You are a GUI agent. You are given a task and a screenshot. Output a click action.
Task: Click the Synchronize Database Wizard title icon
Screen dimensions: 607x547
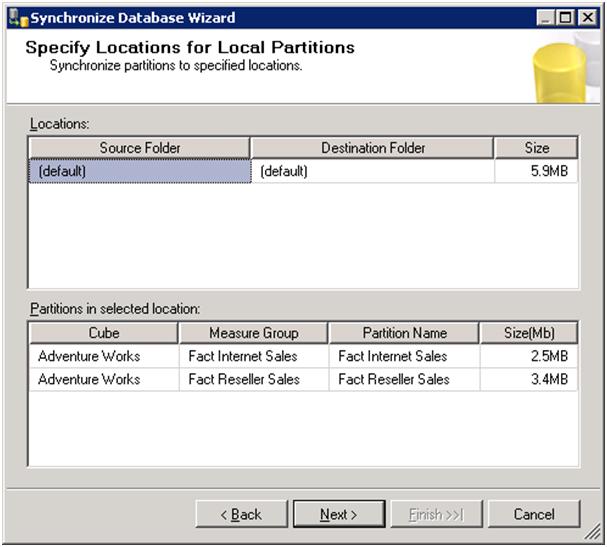point(19,18)
